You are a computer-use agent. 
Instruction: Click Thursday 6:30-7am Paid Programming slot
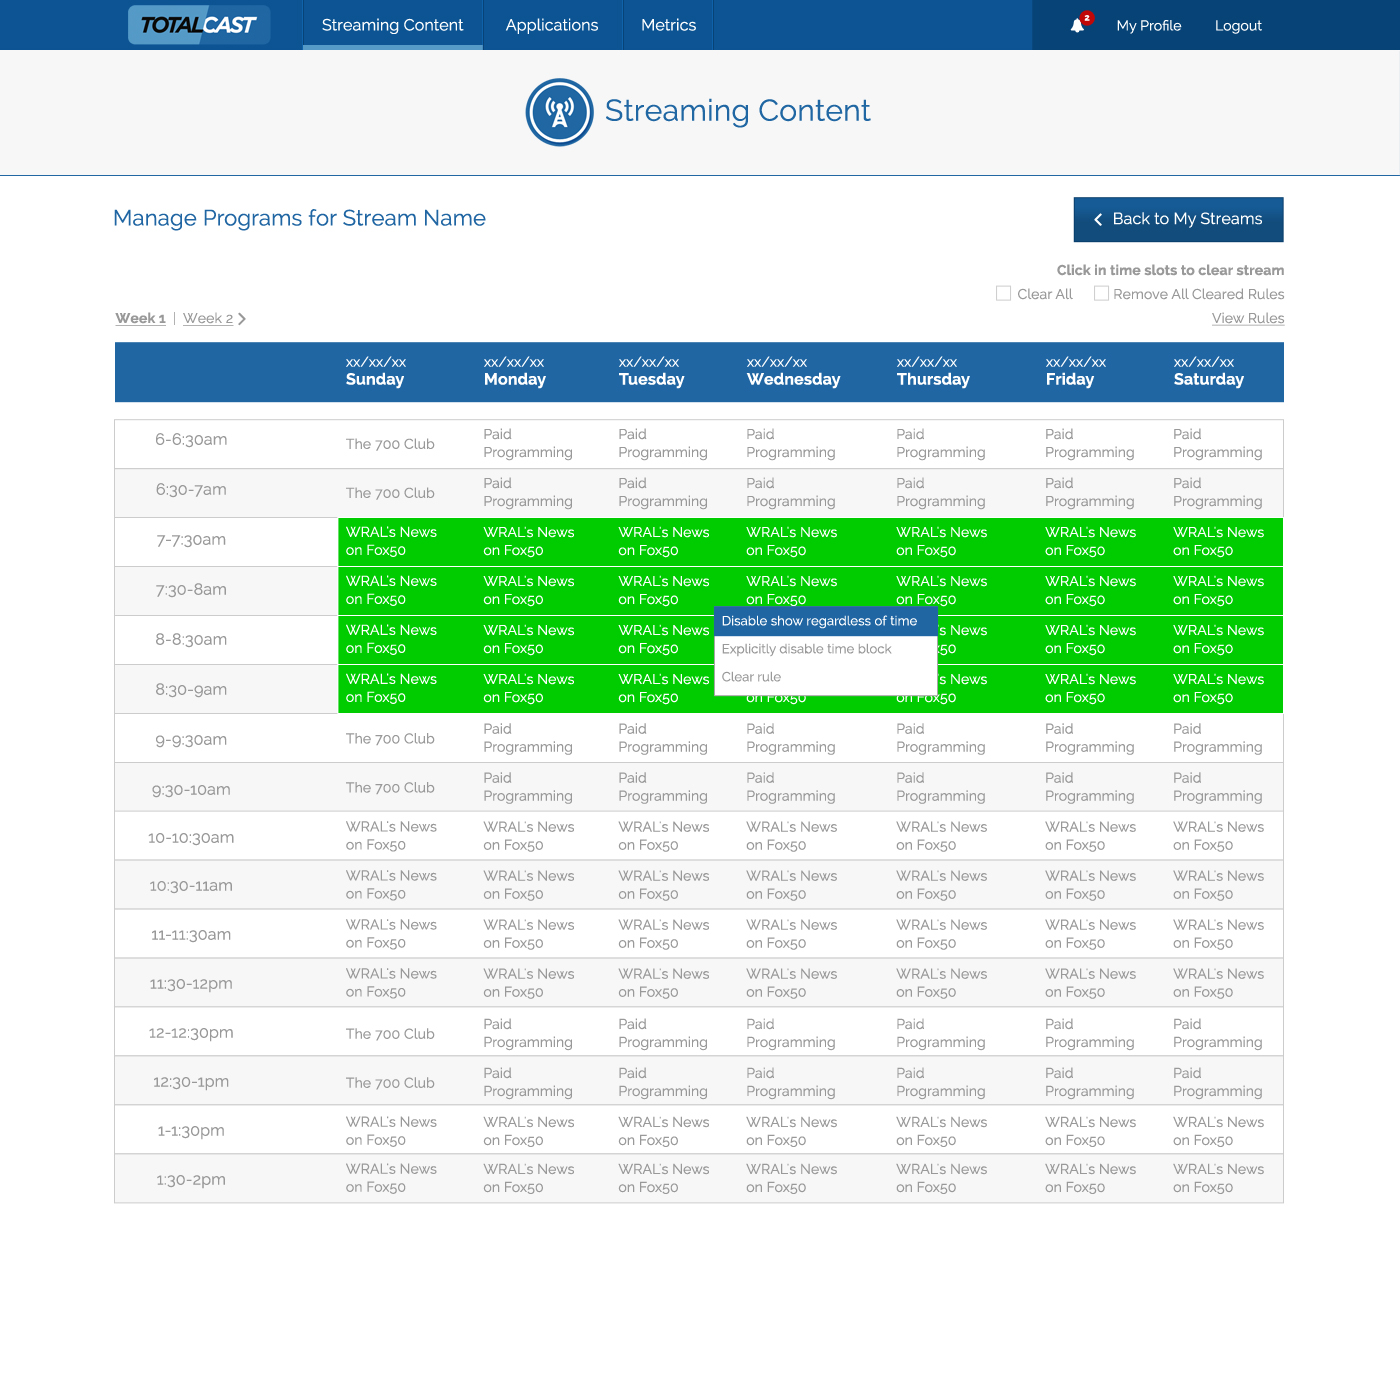[x=941, y=492]
